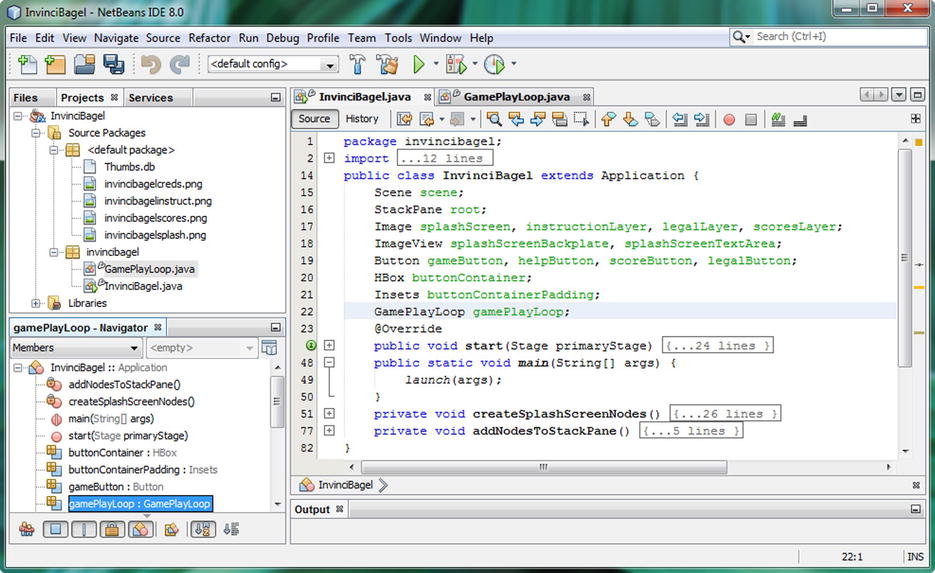The height and width of the screenshot is (573, 935).
Task: Open the Navigate menu
Action: tap(116, 38)
